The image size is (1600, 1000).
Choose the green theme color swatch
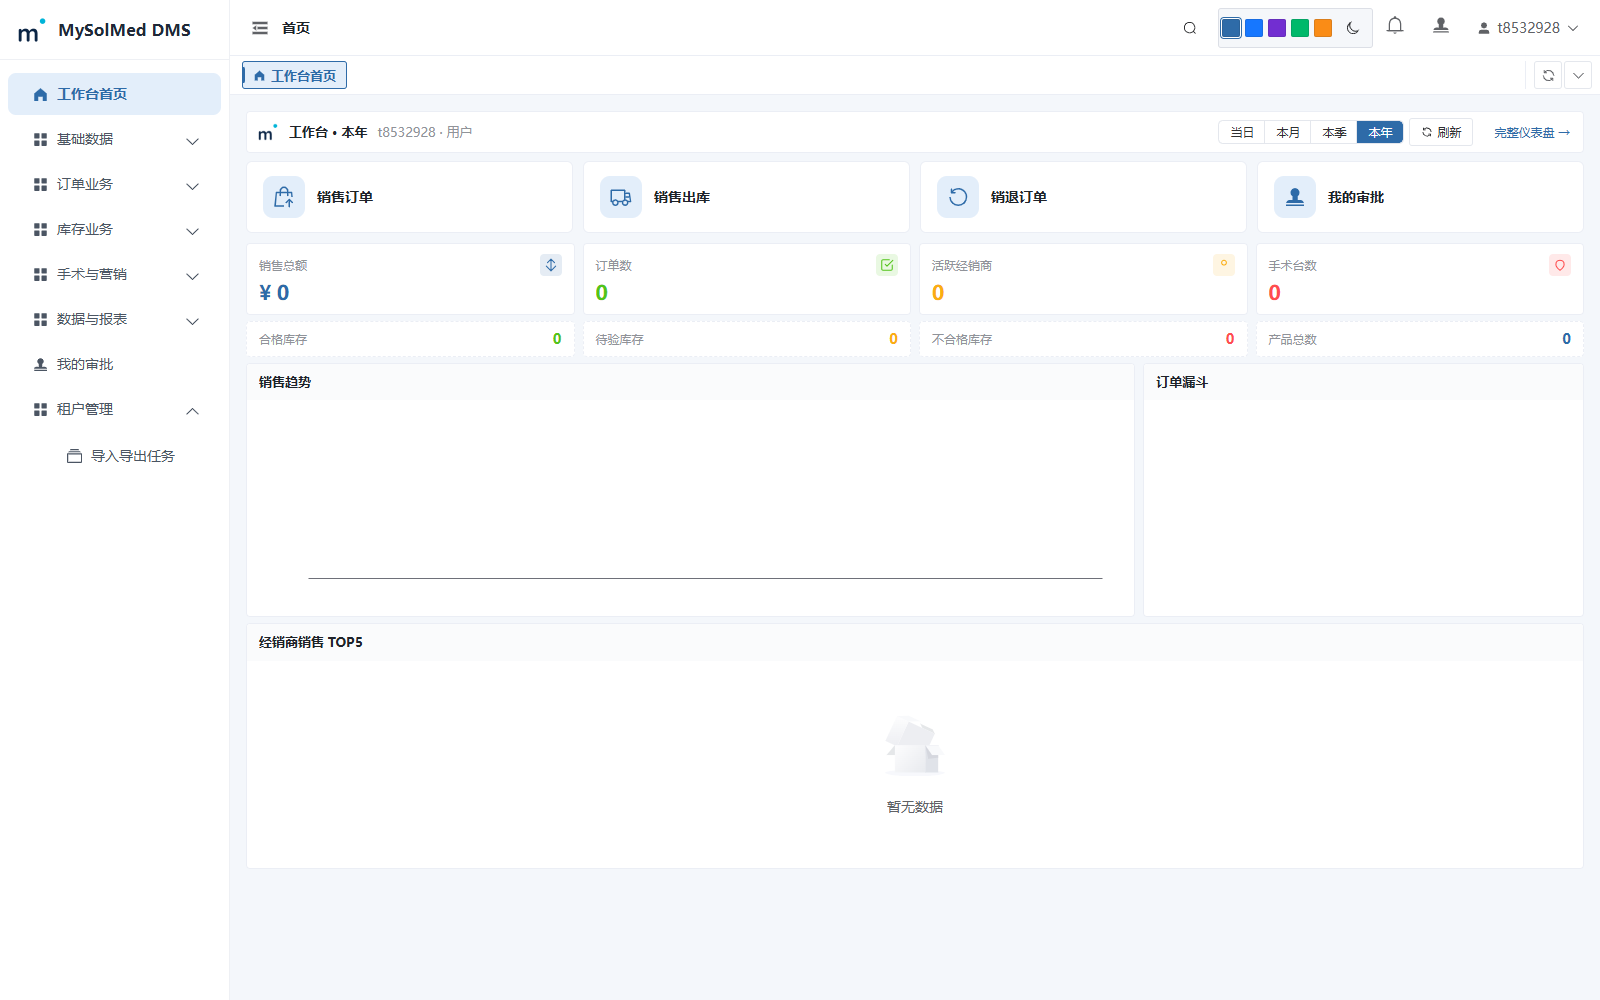click(1300, 28)
